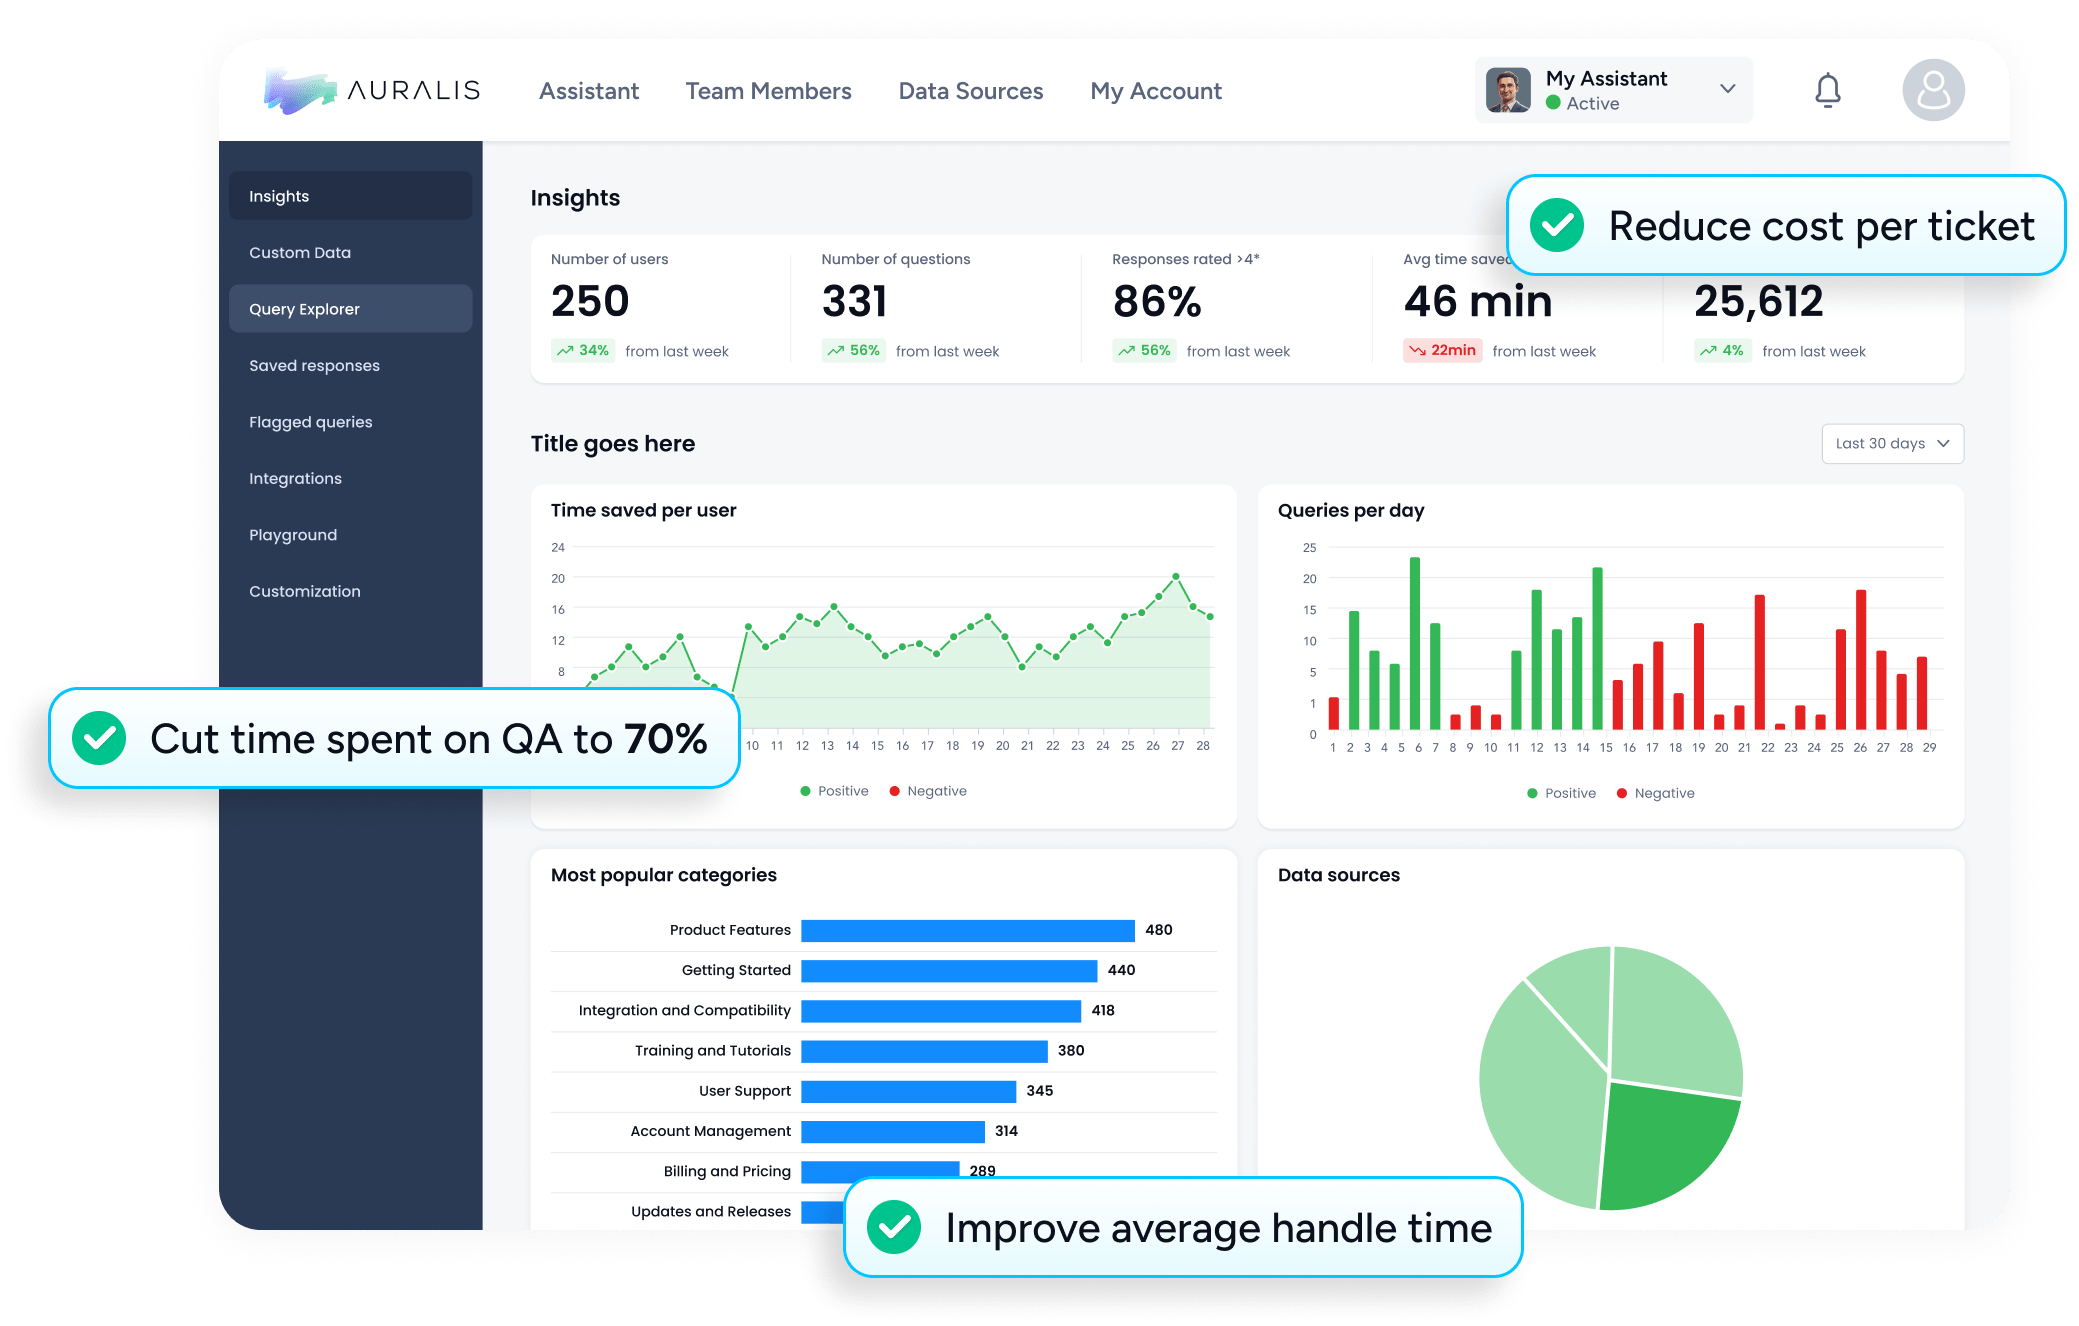Open the user profile avatar icon
The height and width of the screenshot is (1326, 2079).
point(1932,90)
